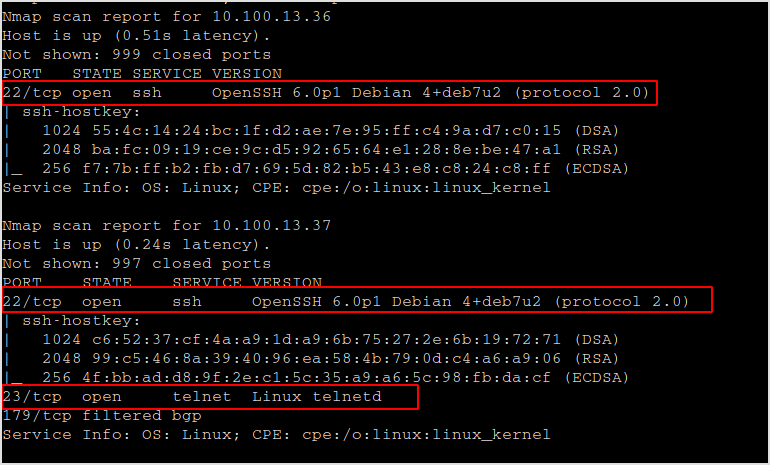Click the 10.100.13.37 scan report line

pos(166,226)
